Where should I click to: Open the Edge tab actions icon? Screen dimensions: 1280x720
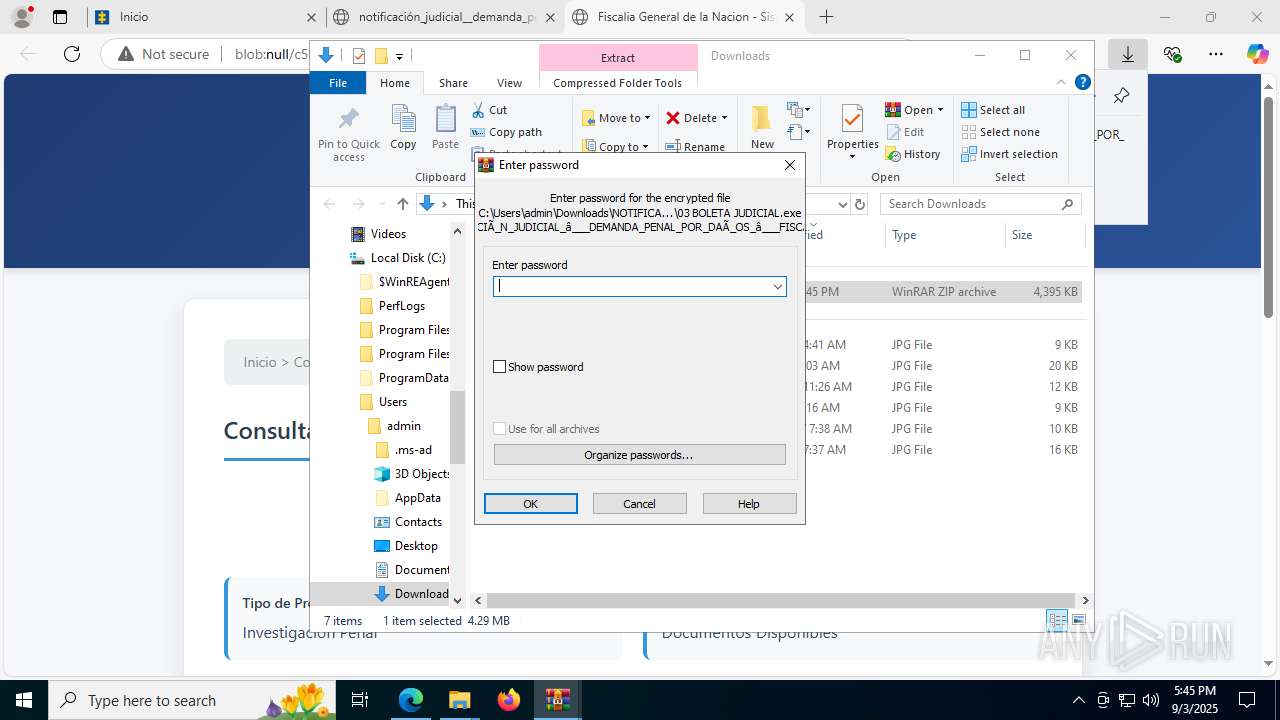[x=60, y=17]
